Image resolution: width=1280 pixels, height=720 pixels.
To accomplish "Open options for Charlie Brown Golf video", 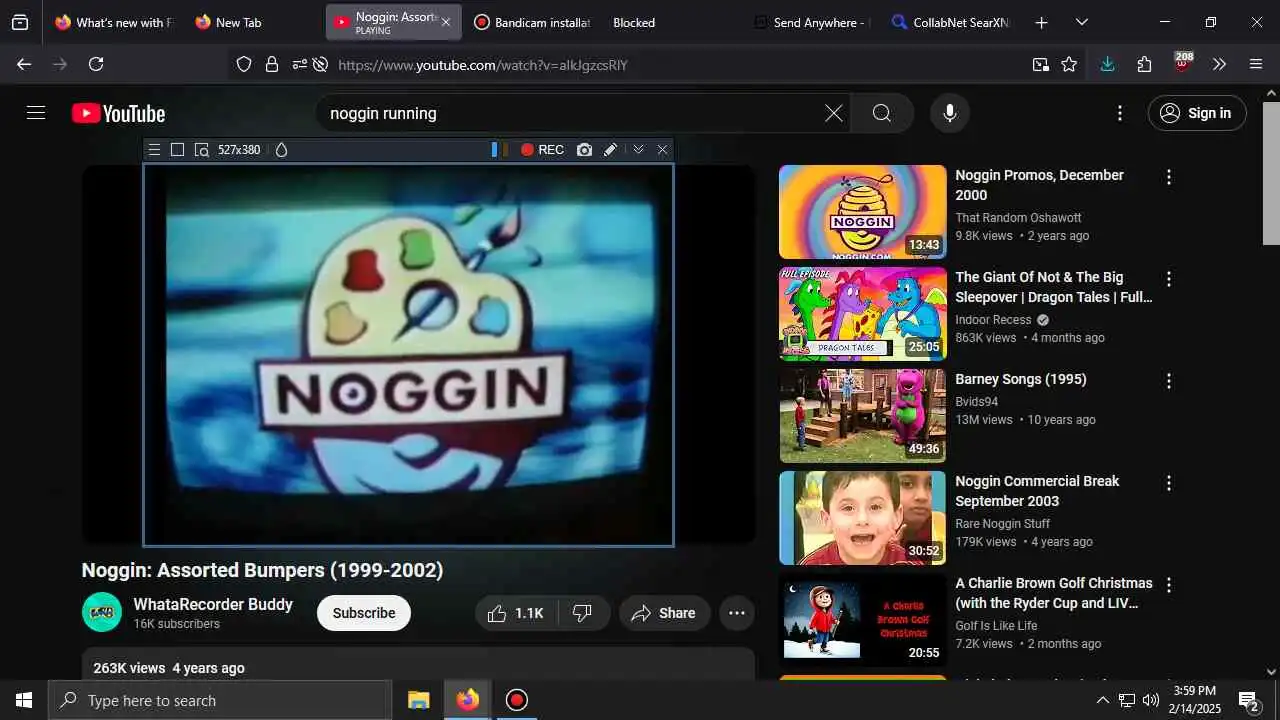I will (1168, 585).
